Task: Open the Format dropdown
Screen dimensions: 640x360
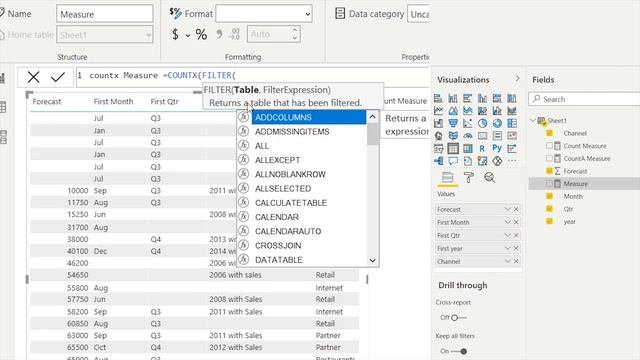Action: click(264, 14)
